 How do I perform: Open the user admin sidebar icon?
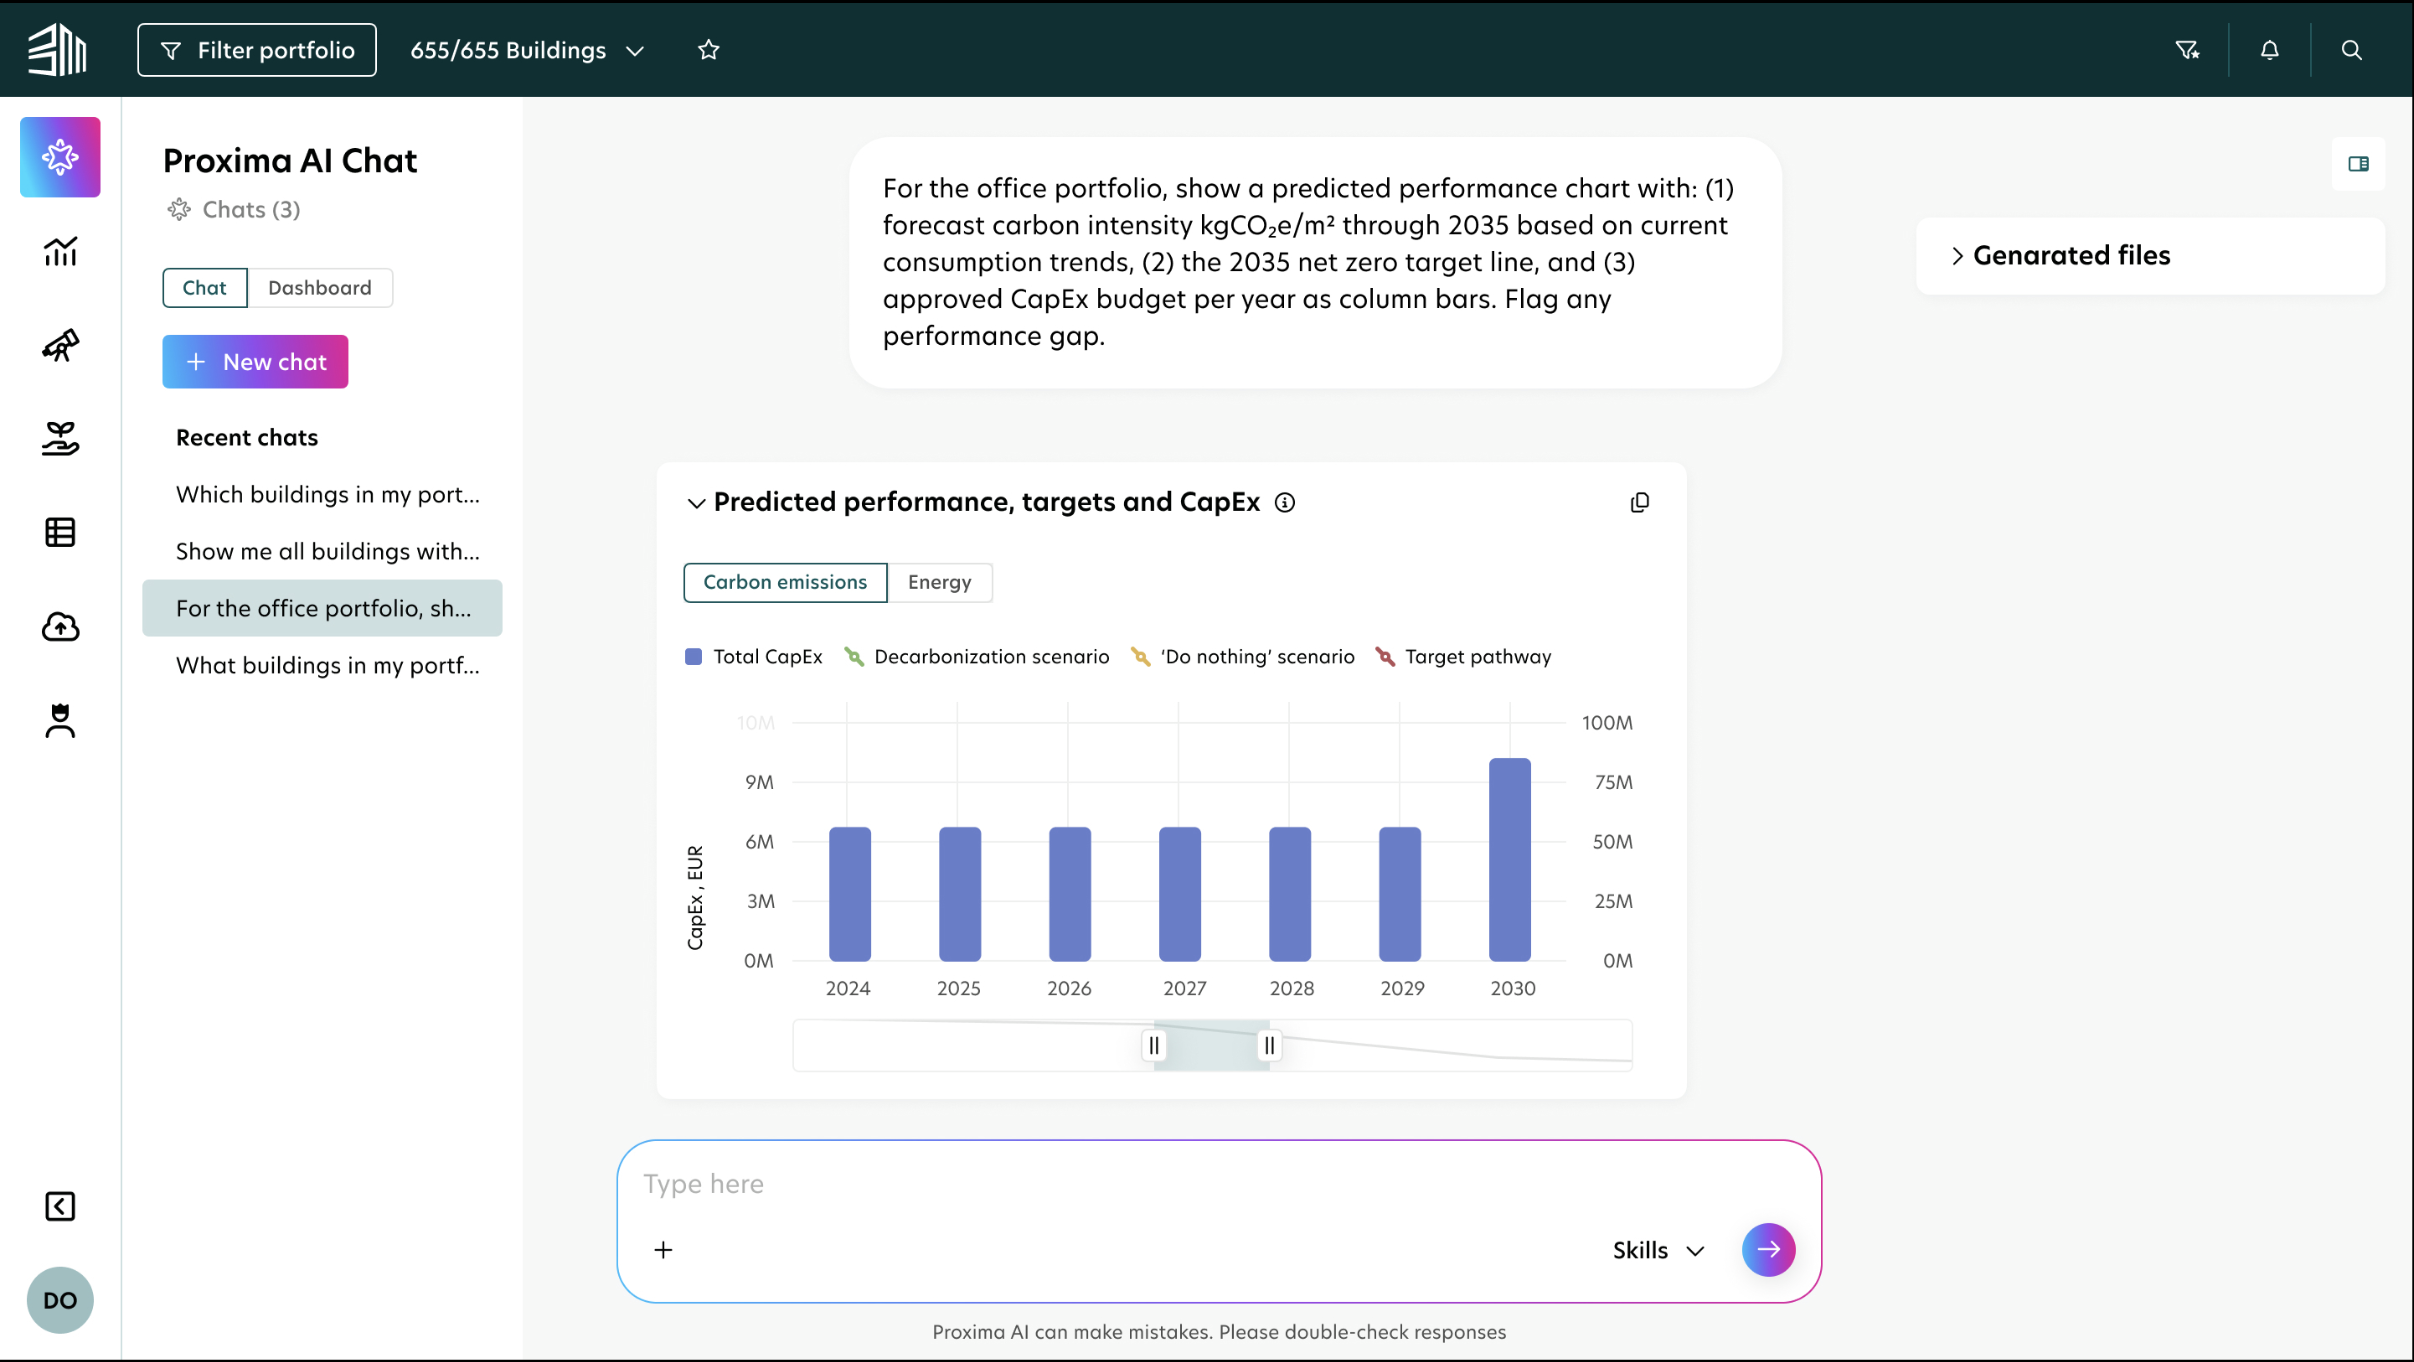pyautogui.click(x=60, y=720)
